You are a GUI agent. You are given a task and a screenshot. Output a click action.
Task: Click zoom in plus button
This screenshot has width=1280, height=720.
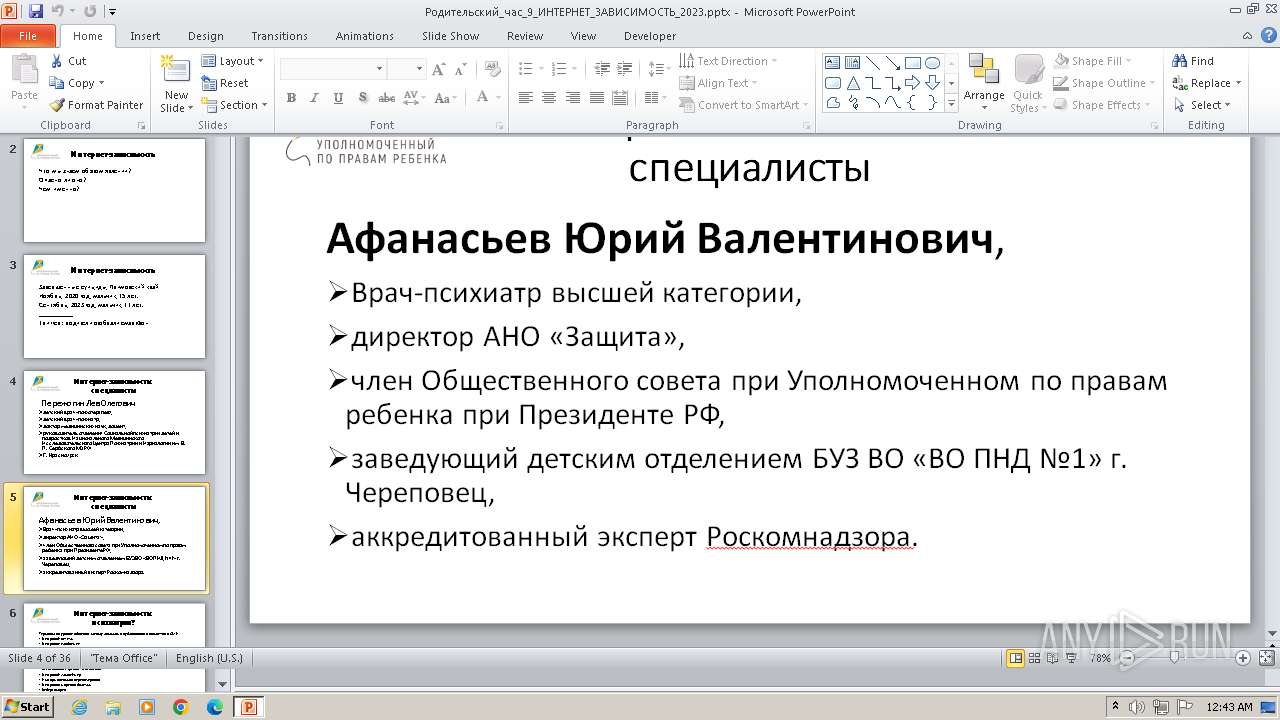(x=1243, y=658)
